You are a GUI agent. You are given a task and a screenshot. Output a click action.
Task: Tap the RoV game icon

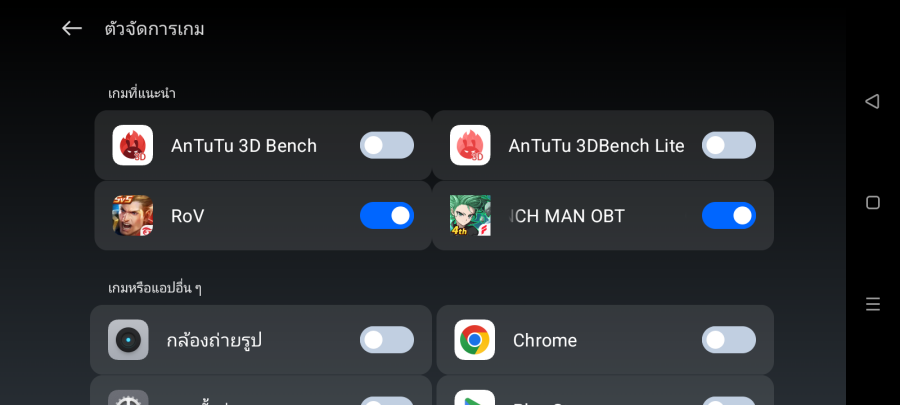tap(133, 215)
